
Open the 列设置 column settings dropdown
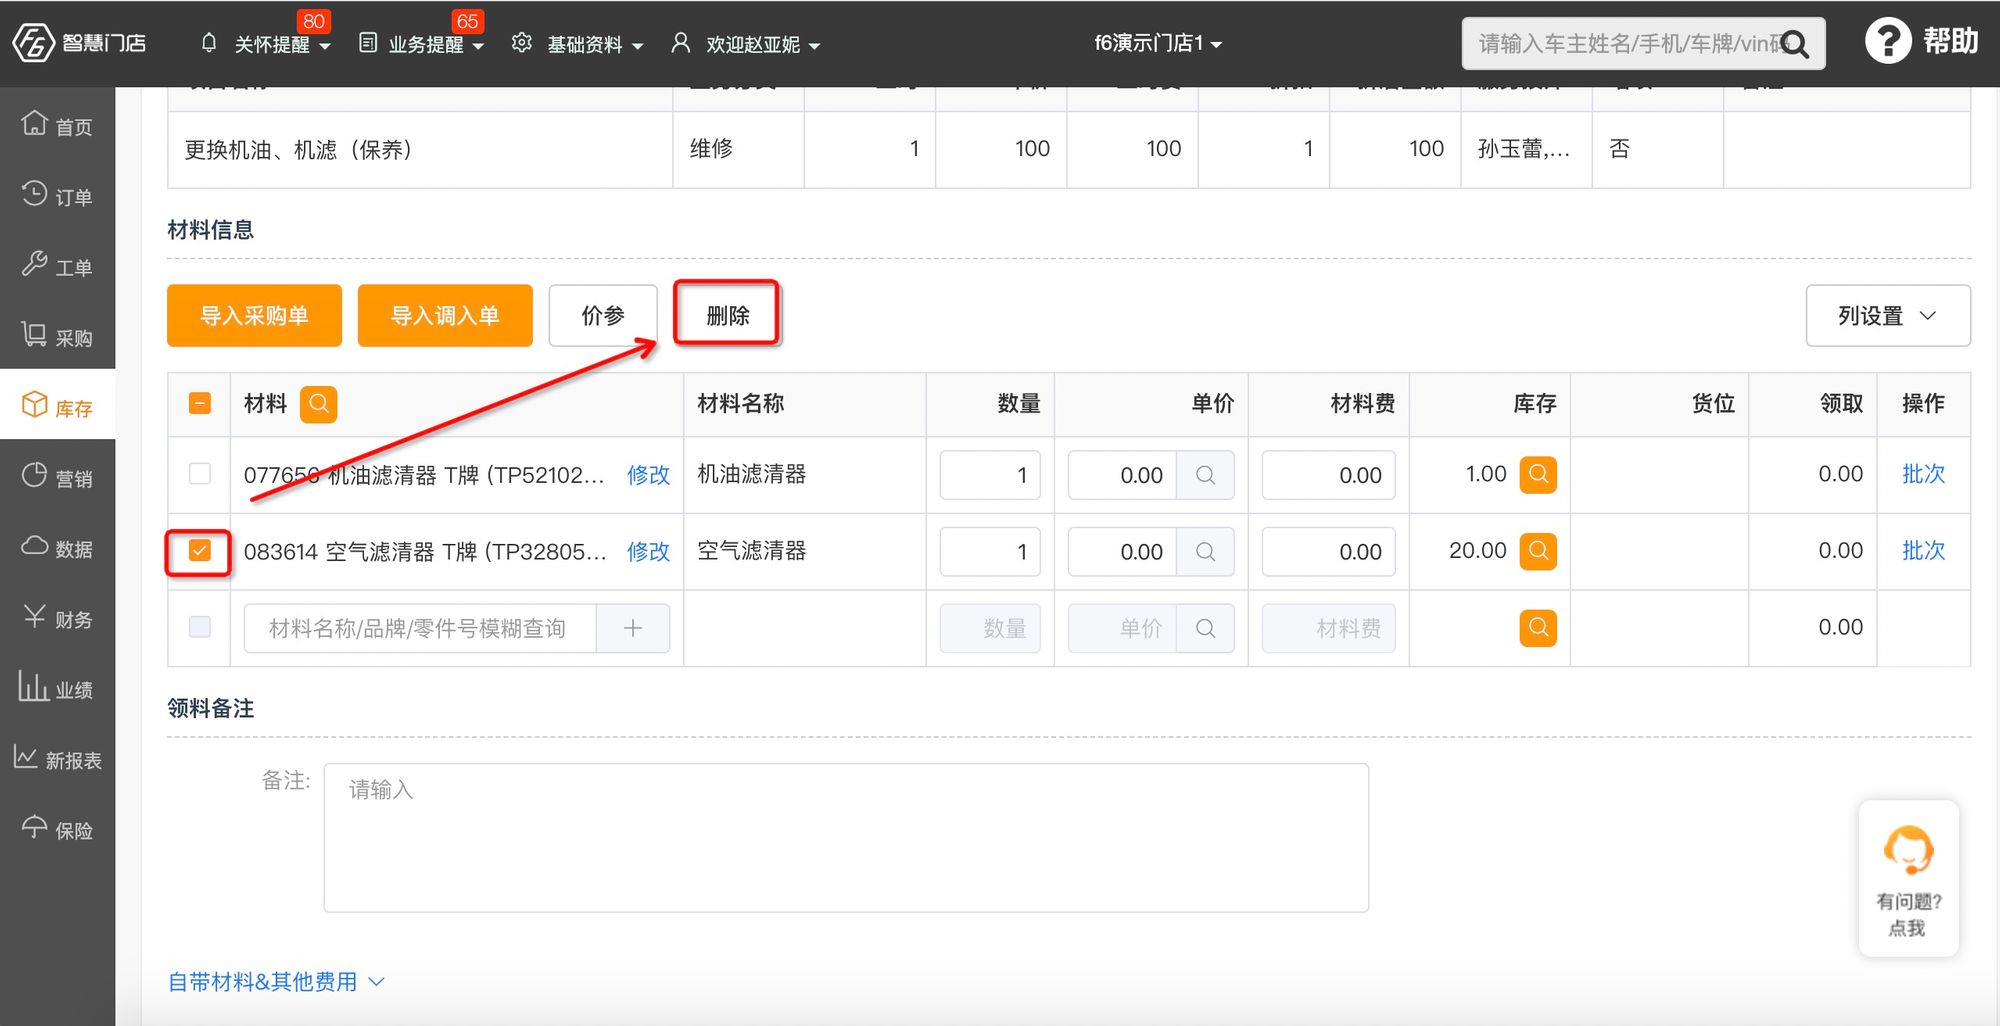(x=1888, y=316)
